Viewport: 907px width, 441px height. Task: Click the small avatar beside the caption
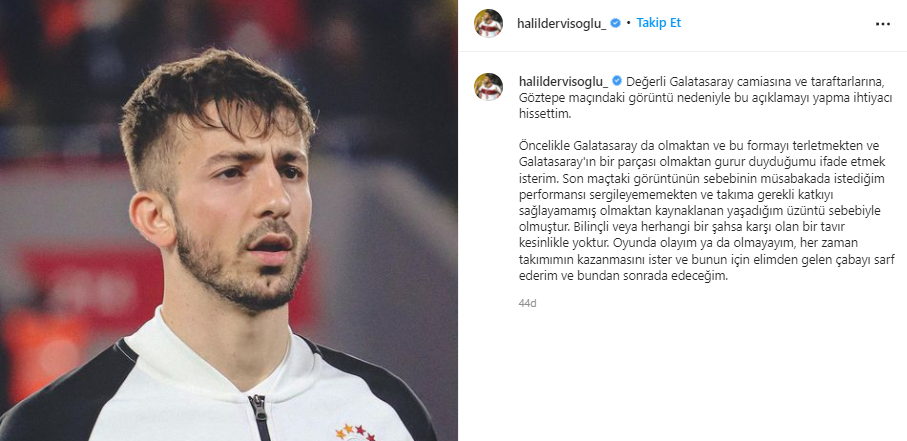tap(488, 87)
